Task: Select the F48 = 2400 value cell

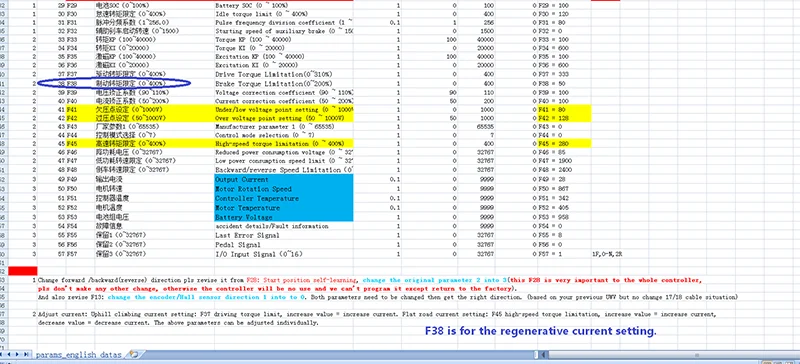Action: (x=564, y=169)
